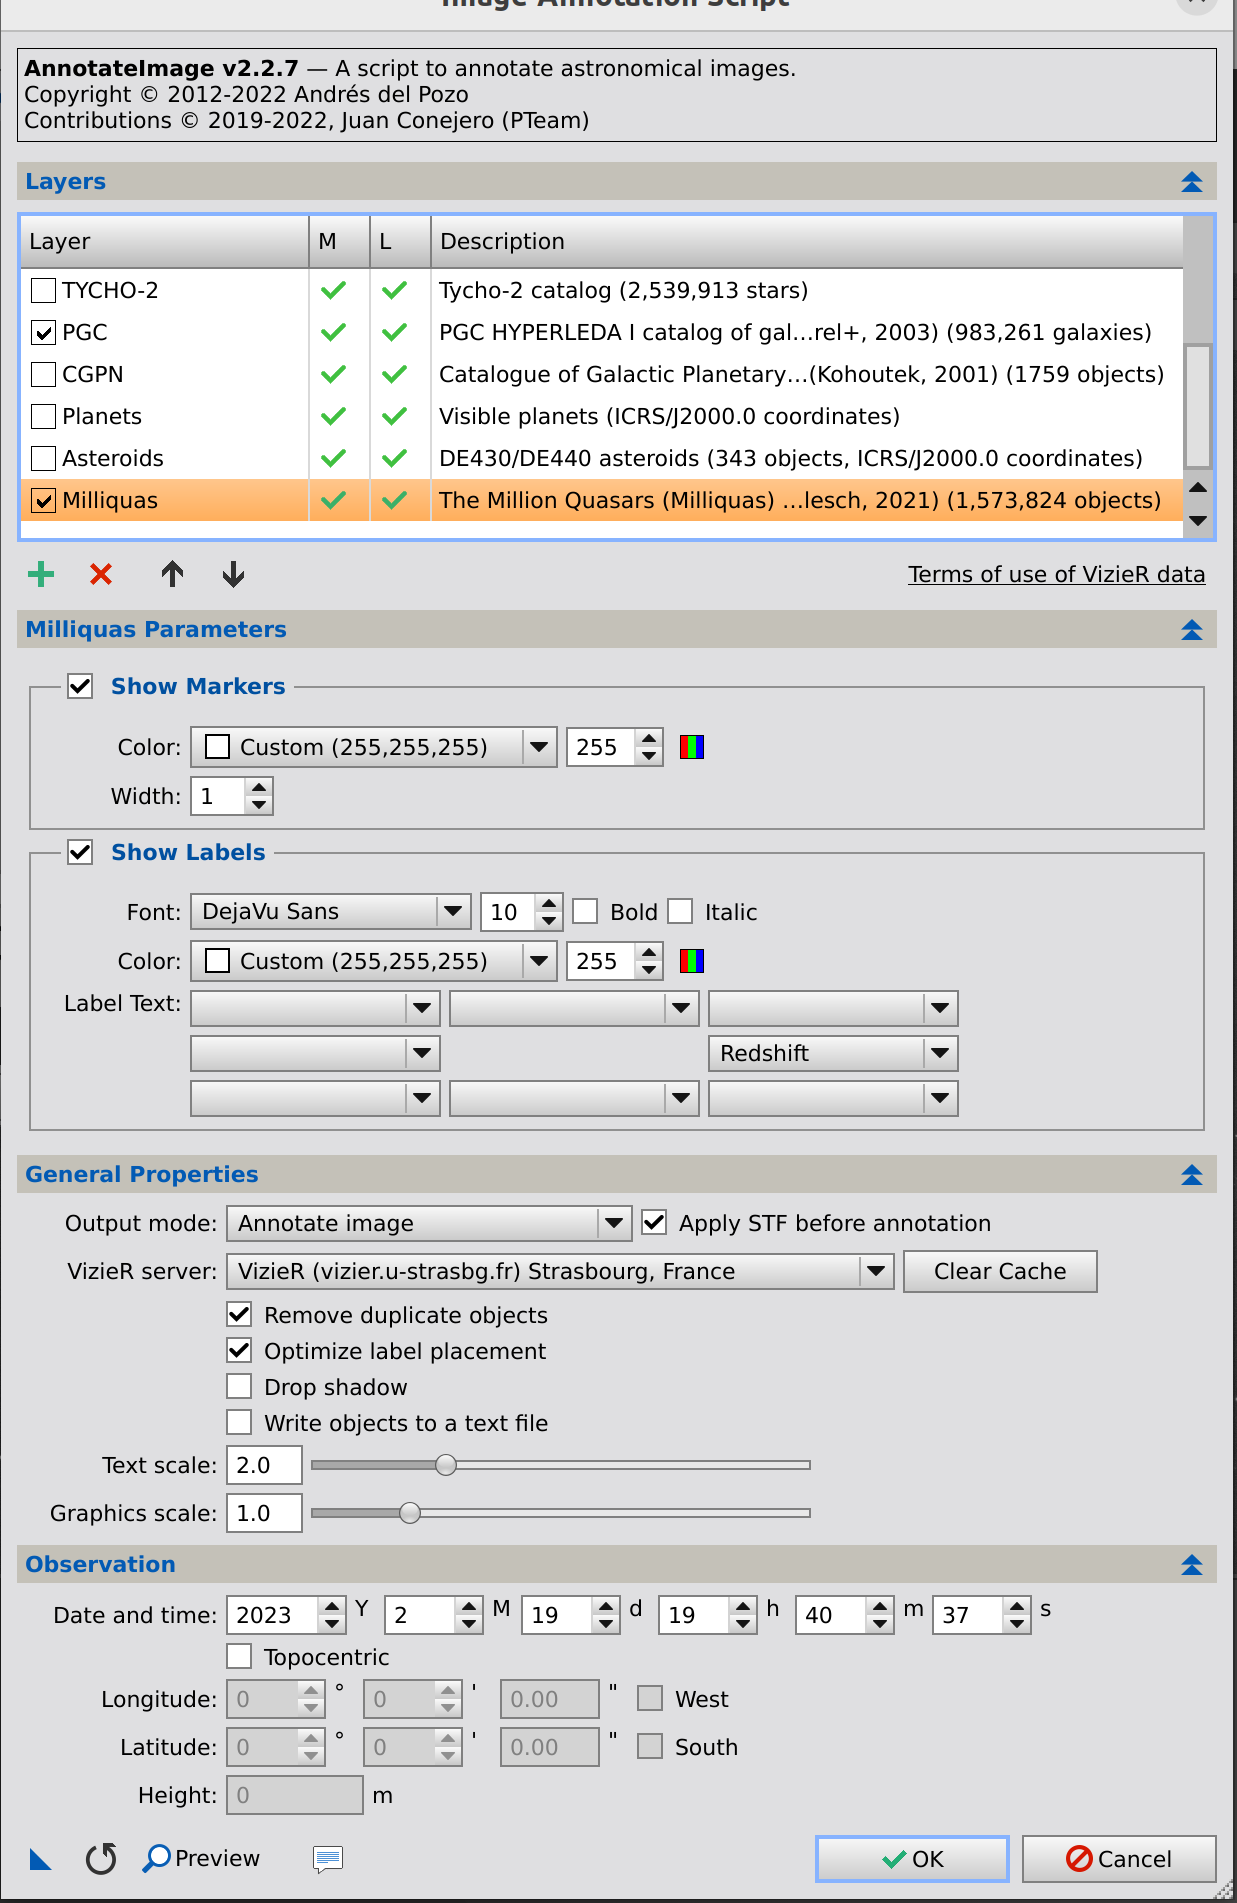Uncheck Optimize label placement
The height and width of the screenshot is (1903, 1237).
click(239, 1350)
